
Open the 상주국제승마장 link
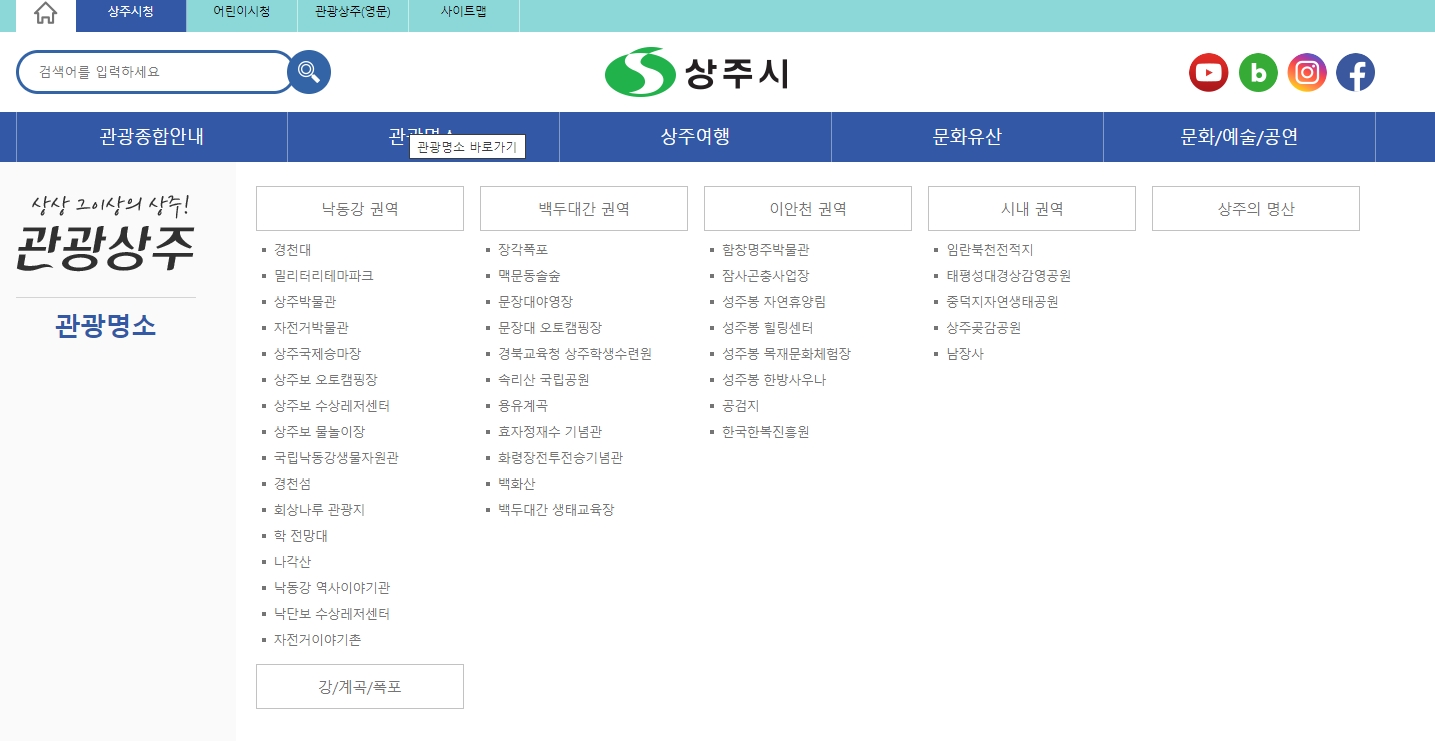point(317,354)
